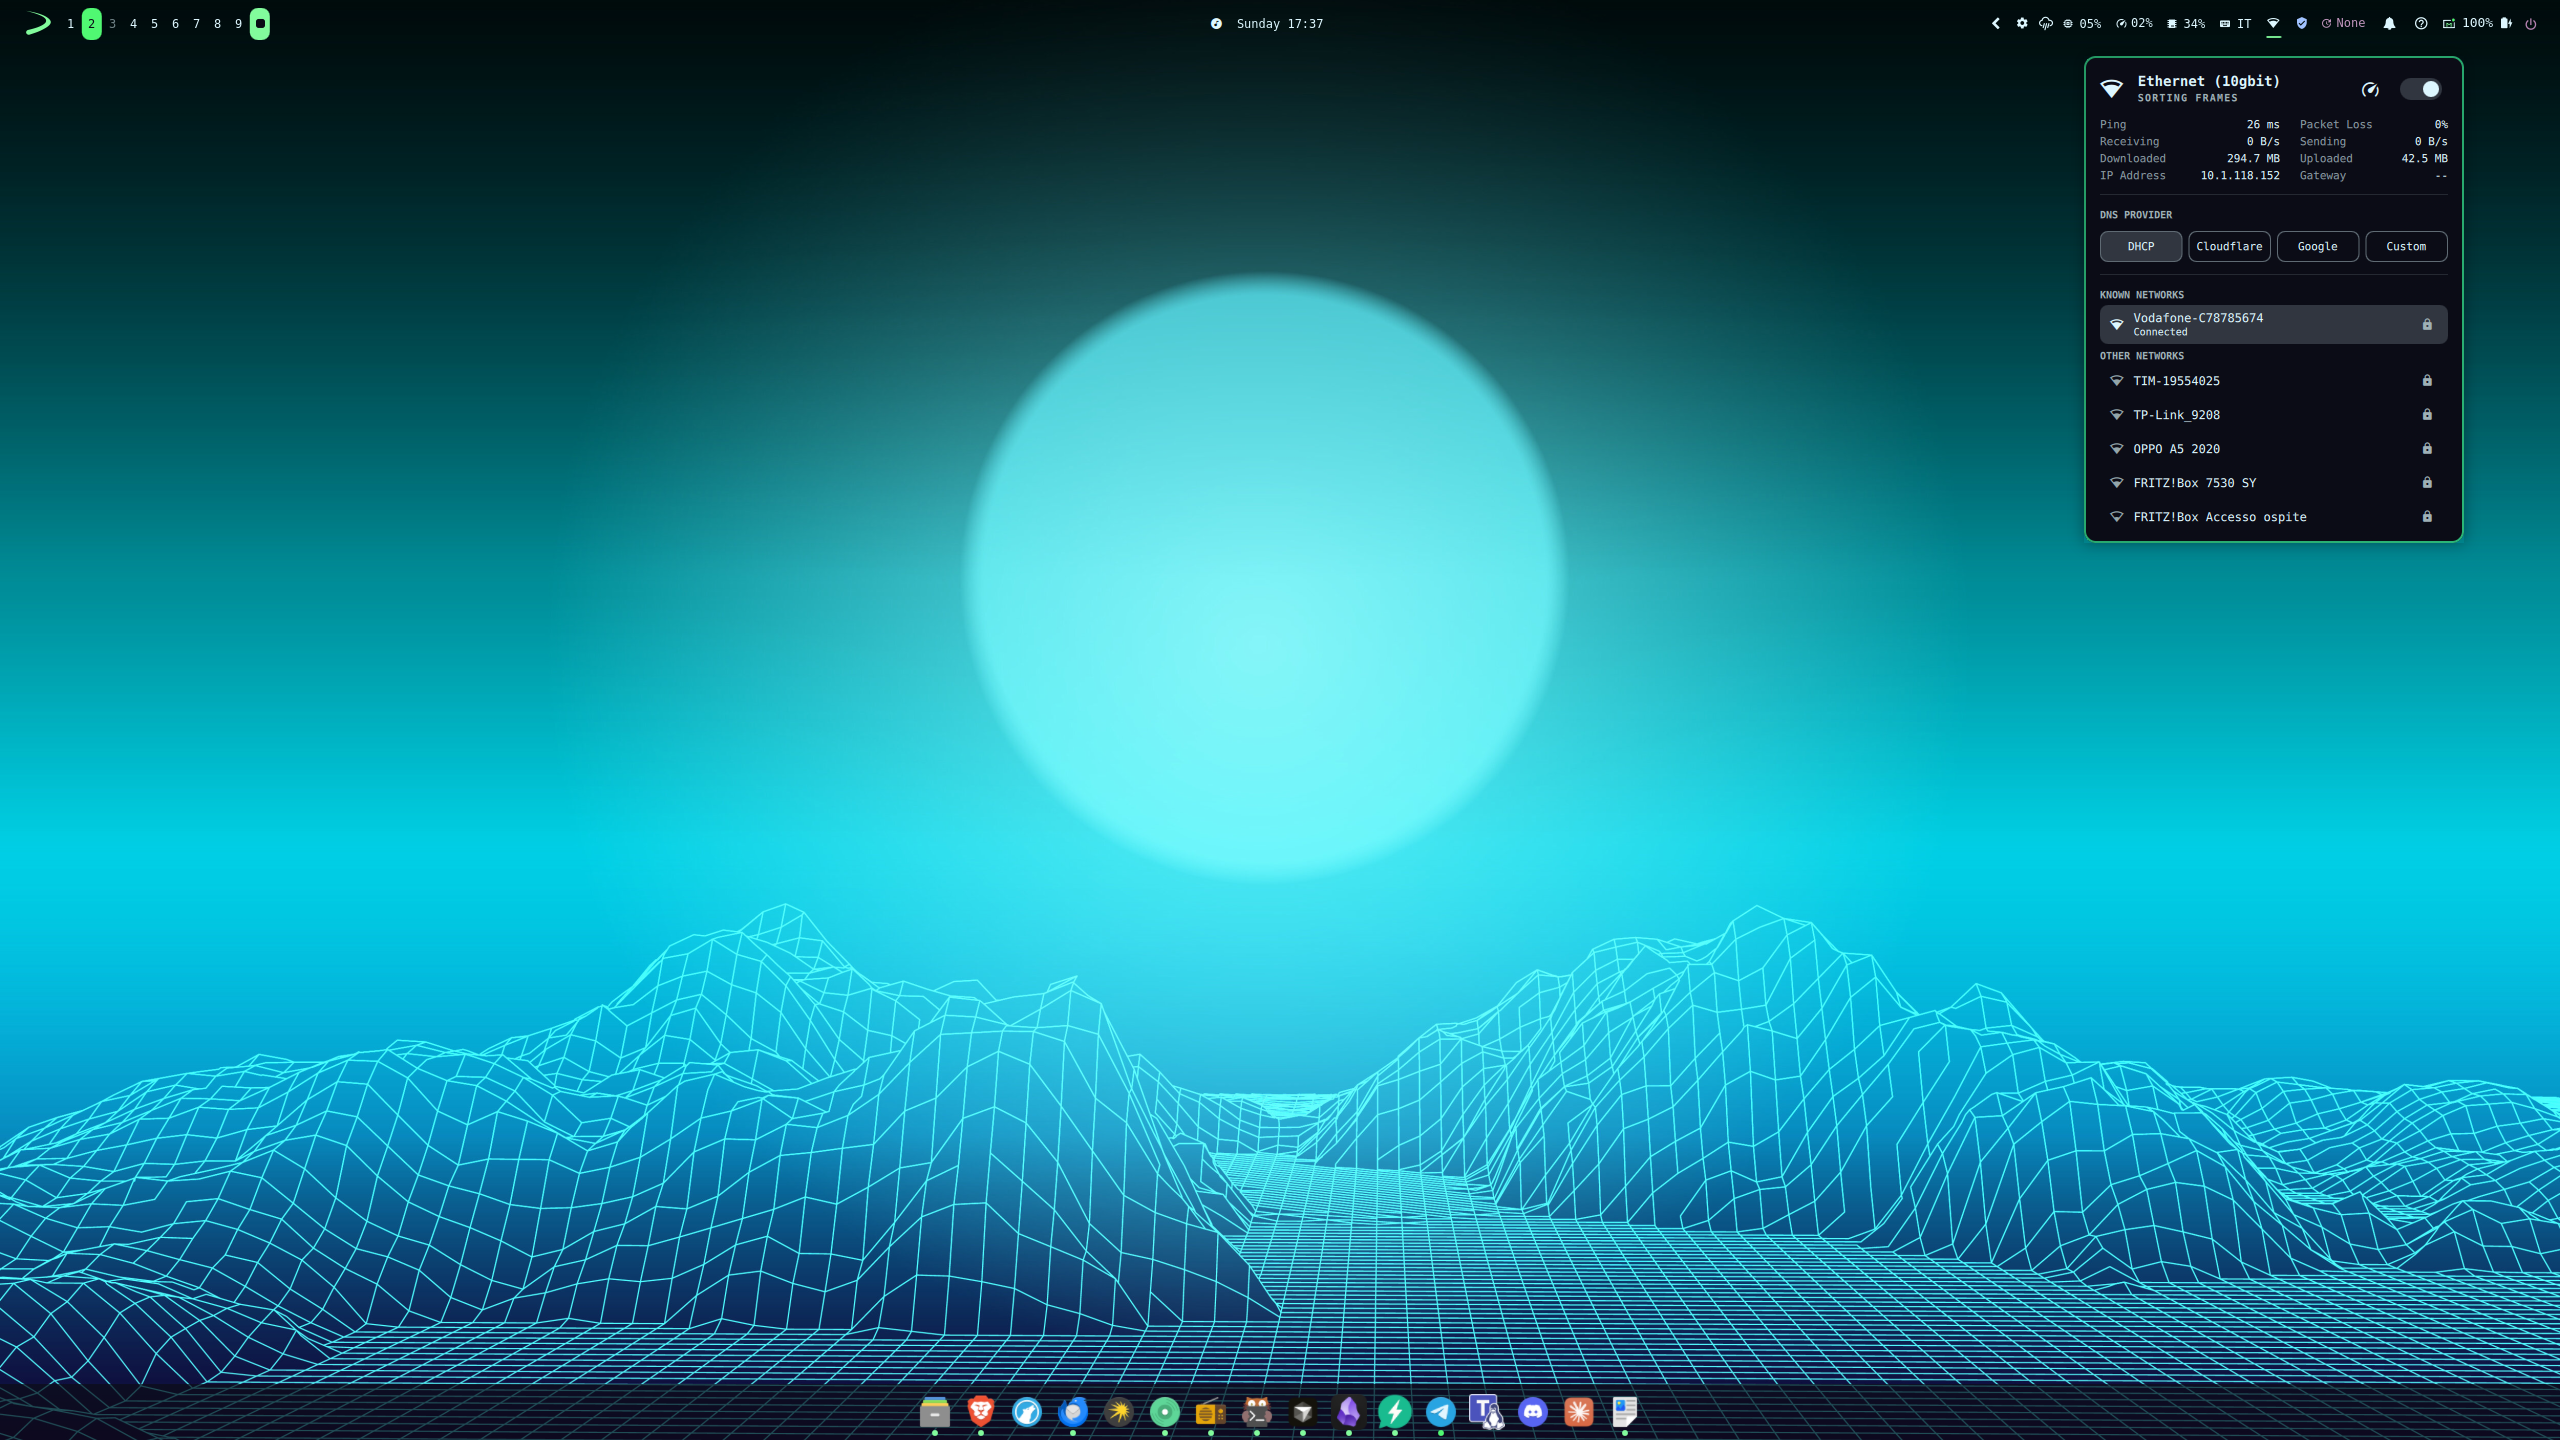Open Brave browser from the dock
This screenshot has width=2560, height=1440.
click(981, 1412)
